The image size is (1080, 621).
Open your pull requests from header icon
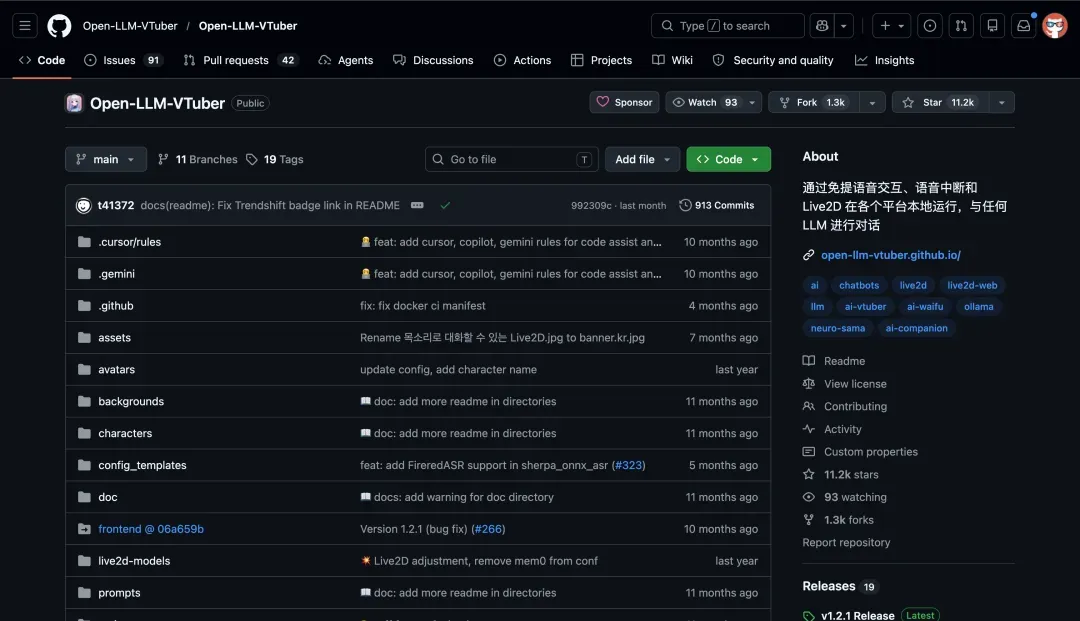961,26
